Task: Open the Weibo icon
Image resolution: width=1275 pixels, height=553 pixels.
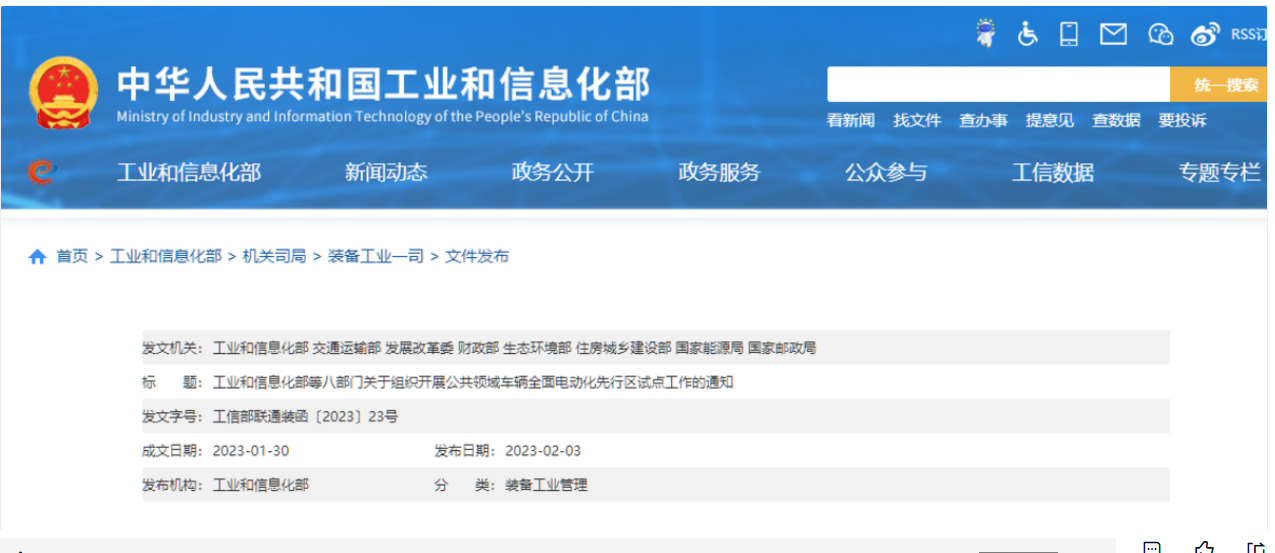Action: tap(1205, 34)
